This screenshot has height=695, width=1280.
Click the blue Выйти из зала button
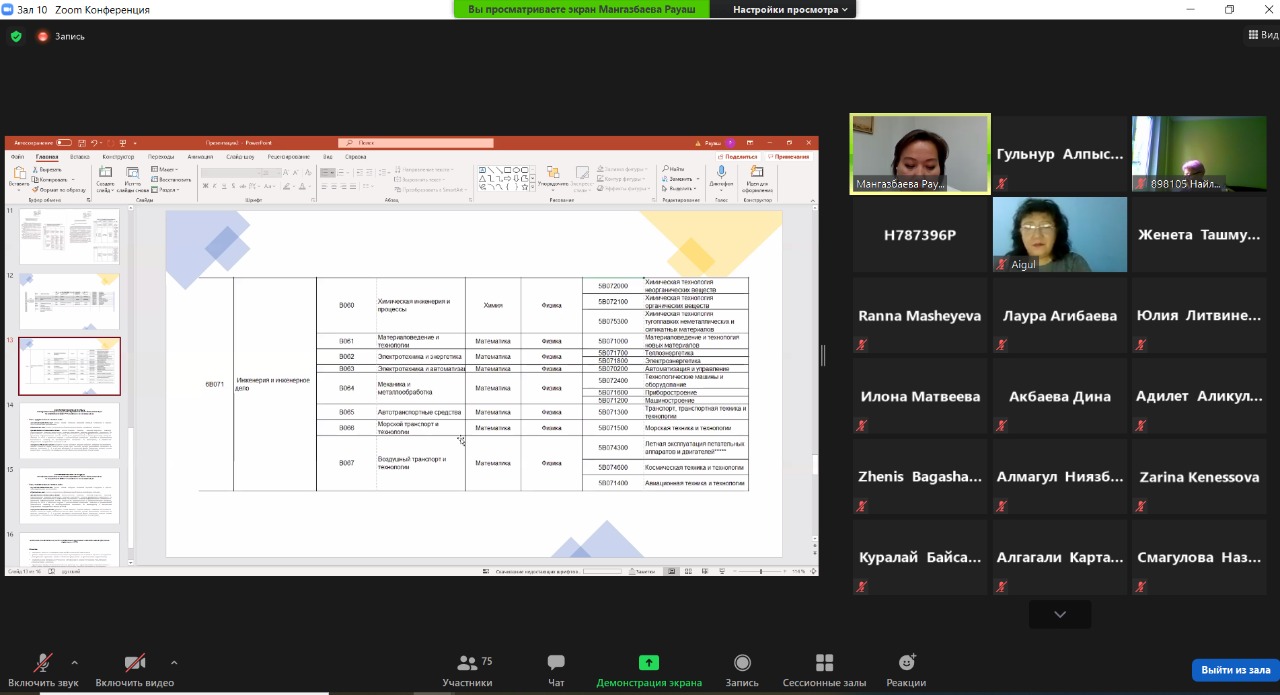tap(1235, 670)
